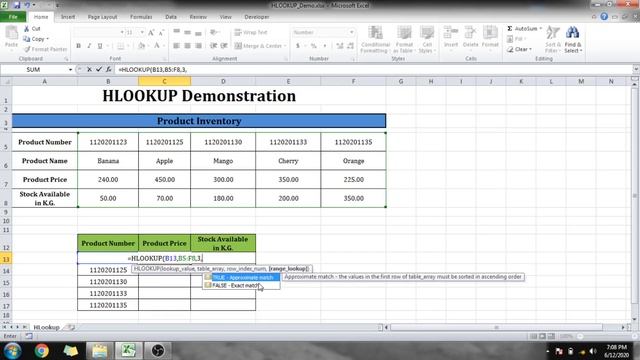Viewport: 640px width, 360px height.
Task: Increase font size with the grow-font icon
Action: [151, 32]
